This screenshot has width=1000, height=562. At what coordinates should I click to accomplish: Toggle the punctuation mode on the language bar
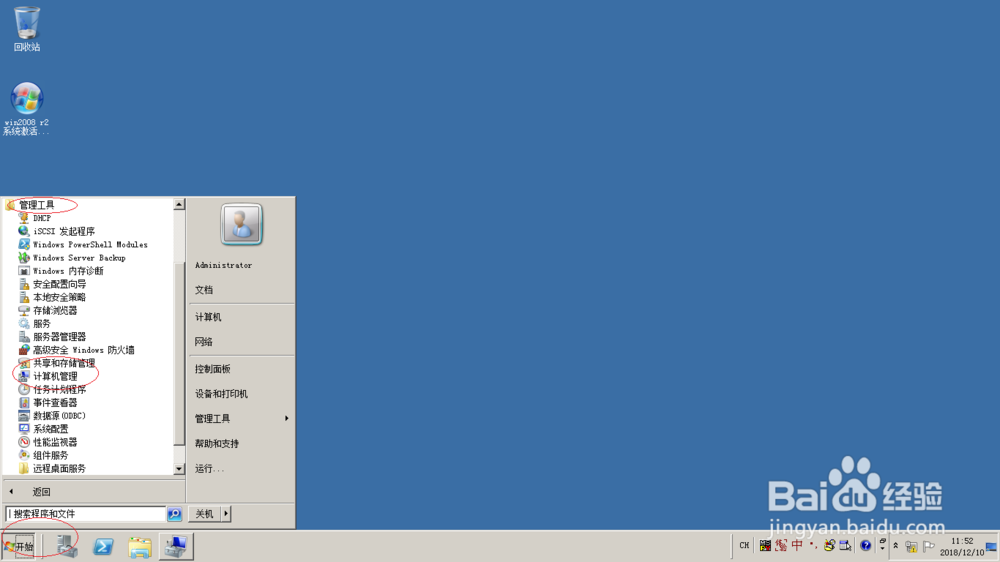click(813, 545)
